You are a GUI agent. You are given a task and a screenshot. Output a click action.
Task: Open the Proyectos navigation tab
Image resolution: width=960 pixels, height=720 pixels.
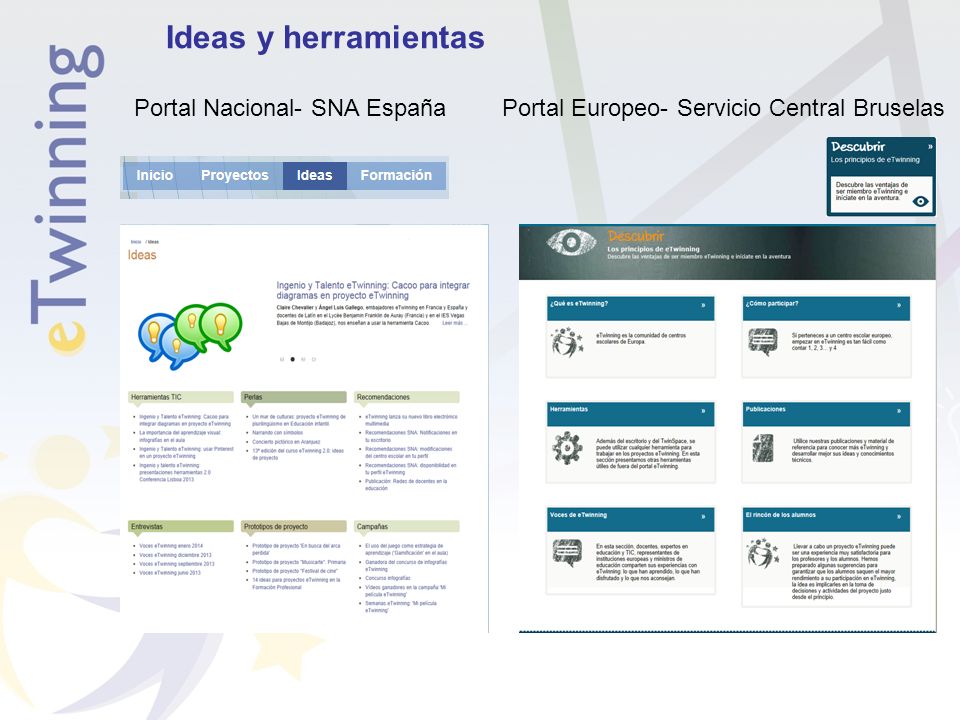234,175
